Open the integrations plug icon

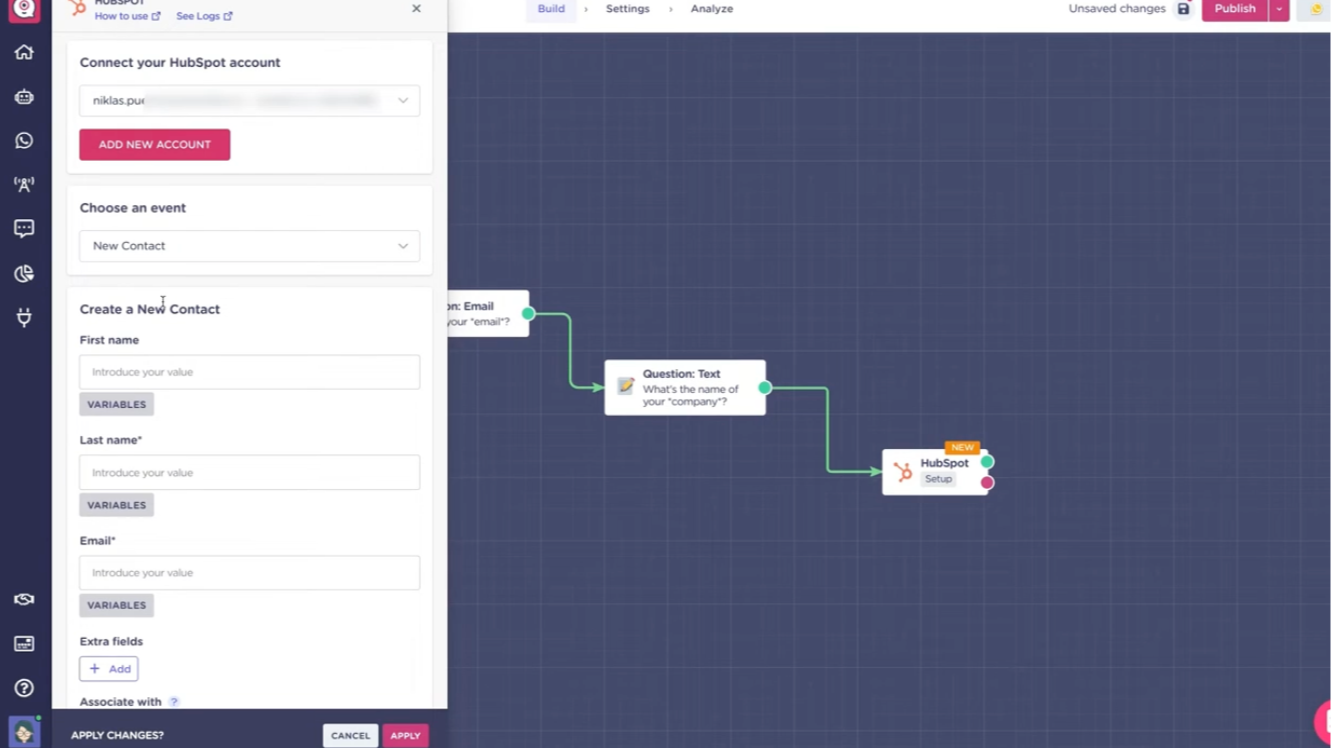click(x=24, y=318)
